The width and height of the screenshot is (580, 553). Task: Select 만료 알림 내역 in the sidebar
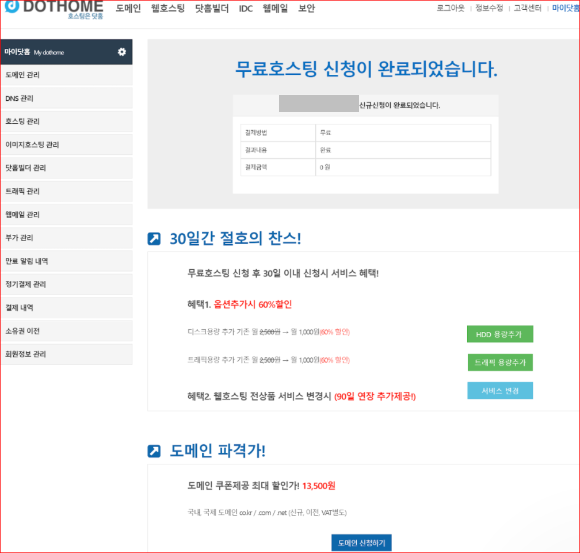(x=67, y=261)
